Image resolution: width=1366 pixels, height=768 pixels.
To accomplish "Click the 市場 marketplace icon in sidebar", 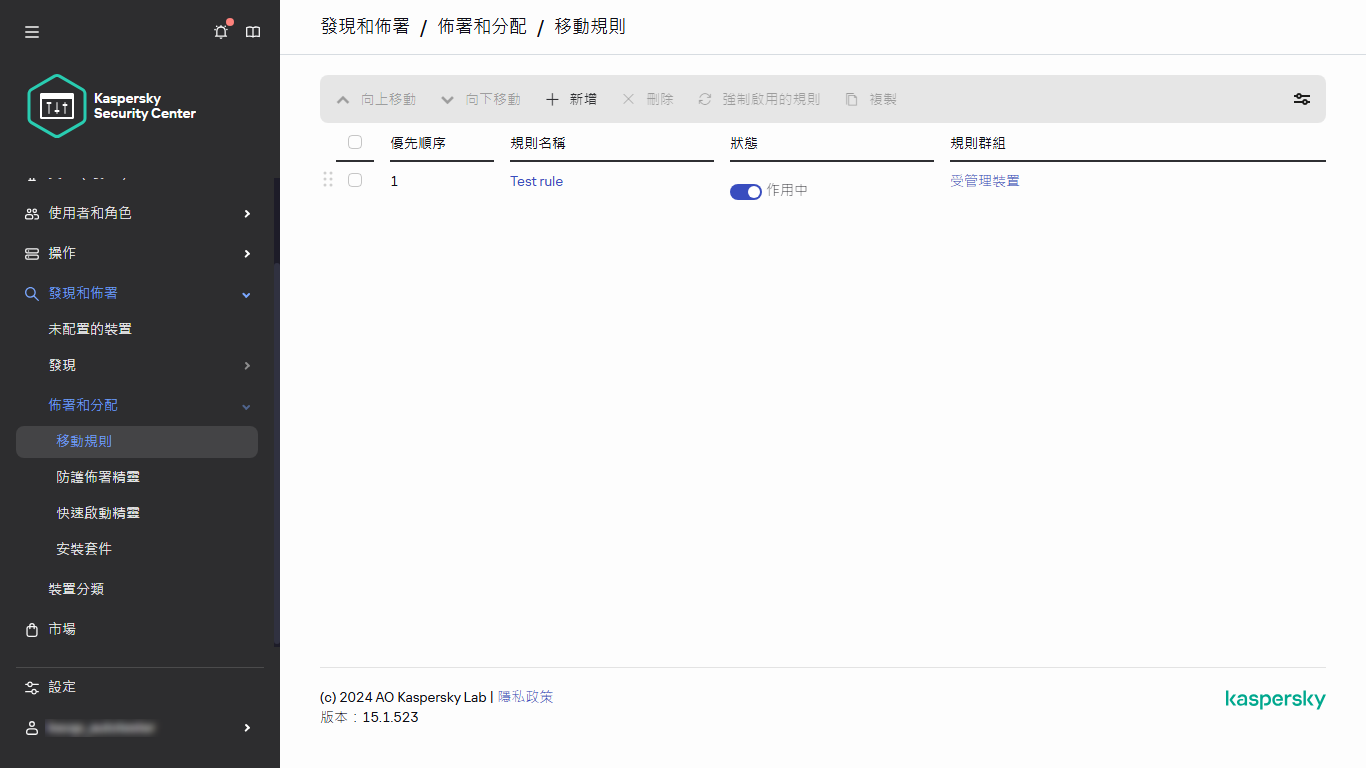I will pyautogui.click(x=31, y=629).
